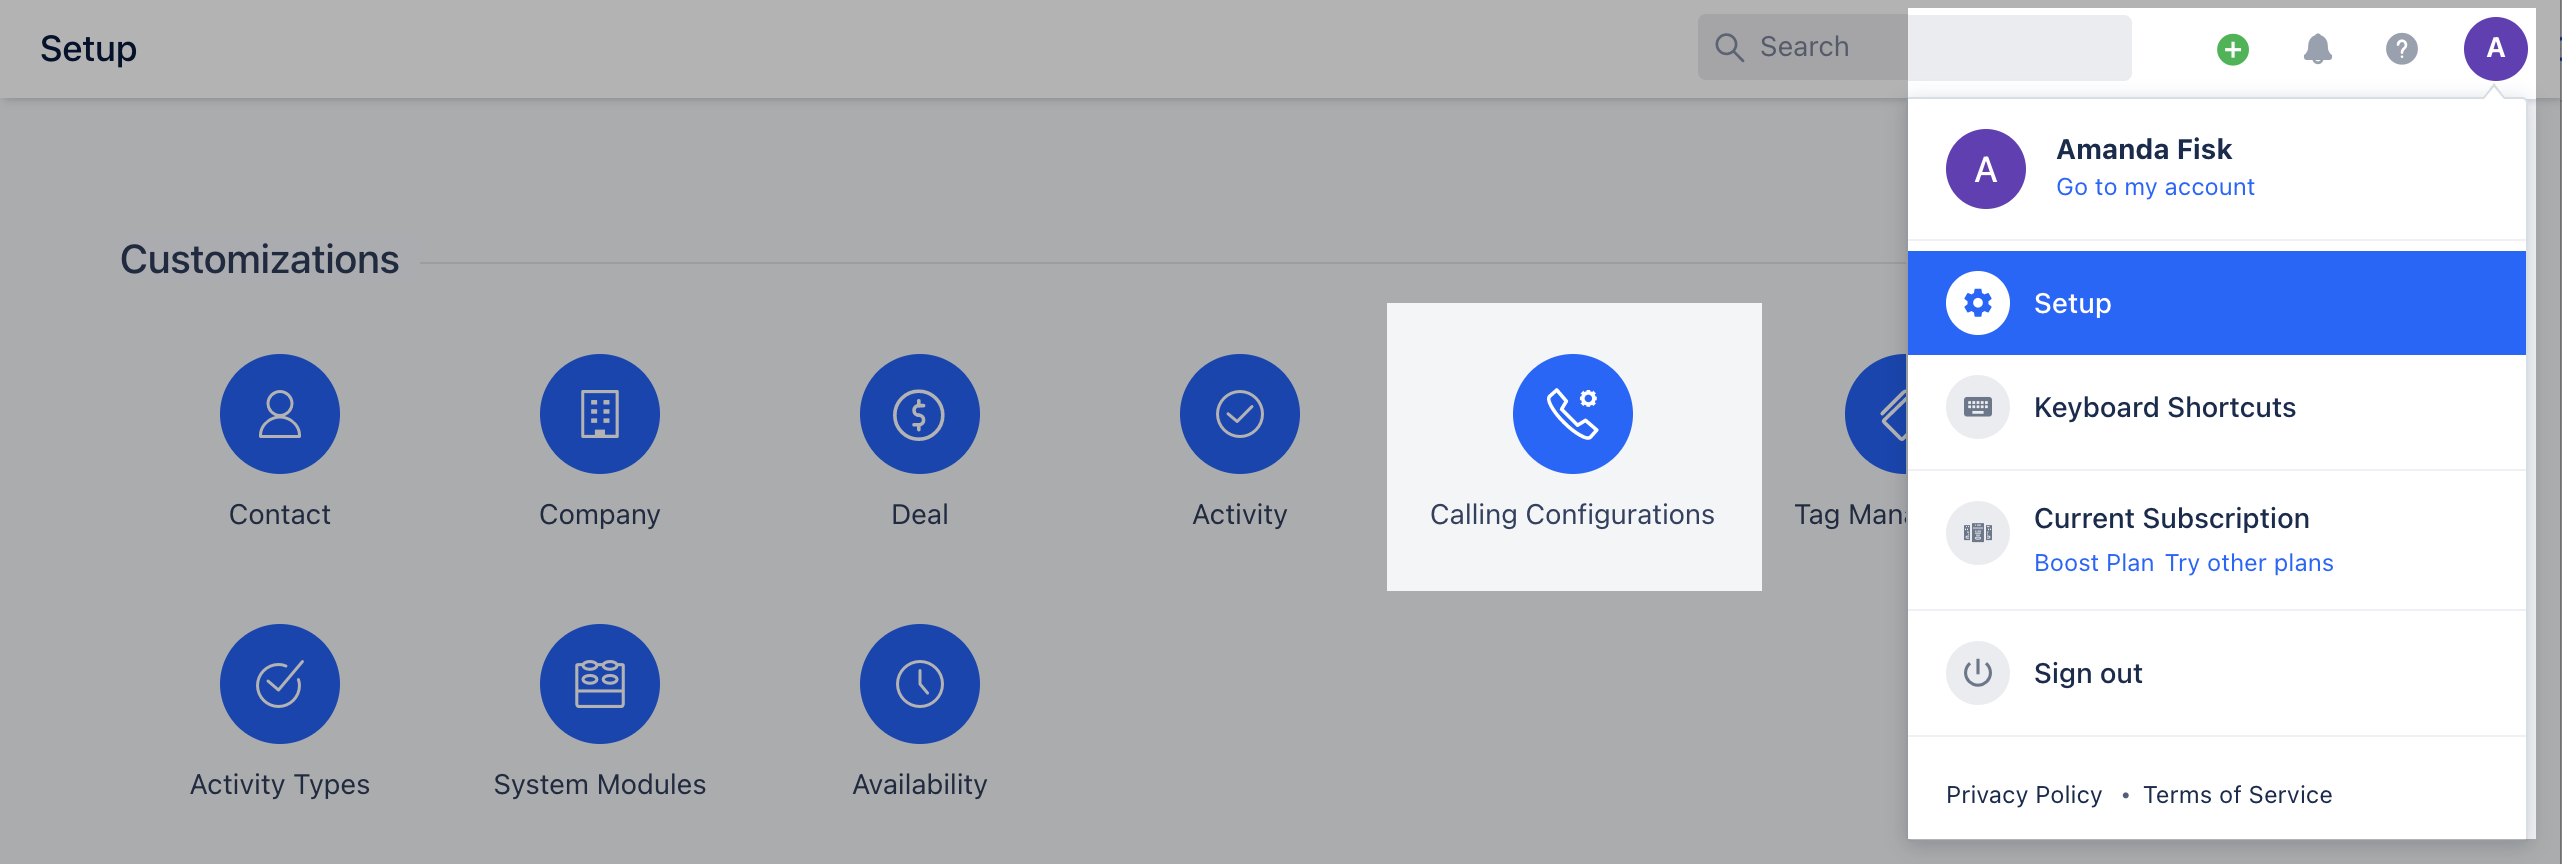Click the Try other plans link
This screenshot has width=2562, height=864.
(x=2249, y=563)
